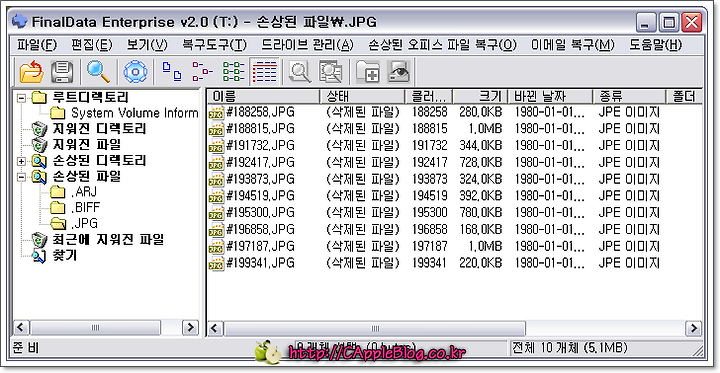
Task: Open the 편집(E) menu
Action: coord(92,45)
